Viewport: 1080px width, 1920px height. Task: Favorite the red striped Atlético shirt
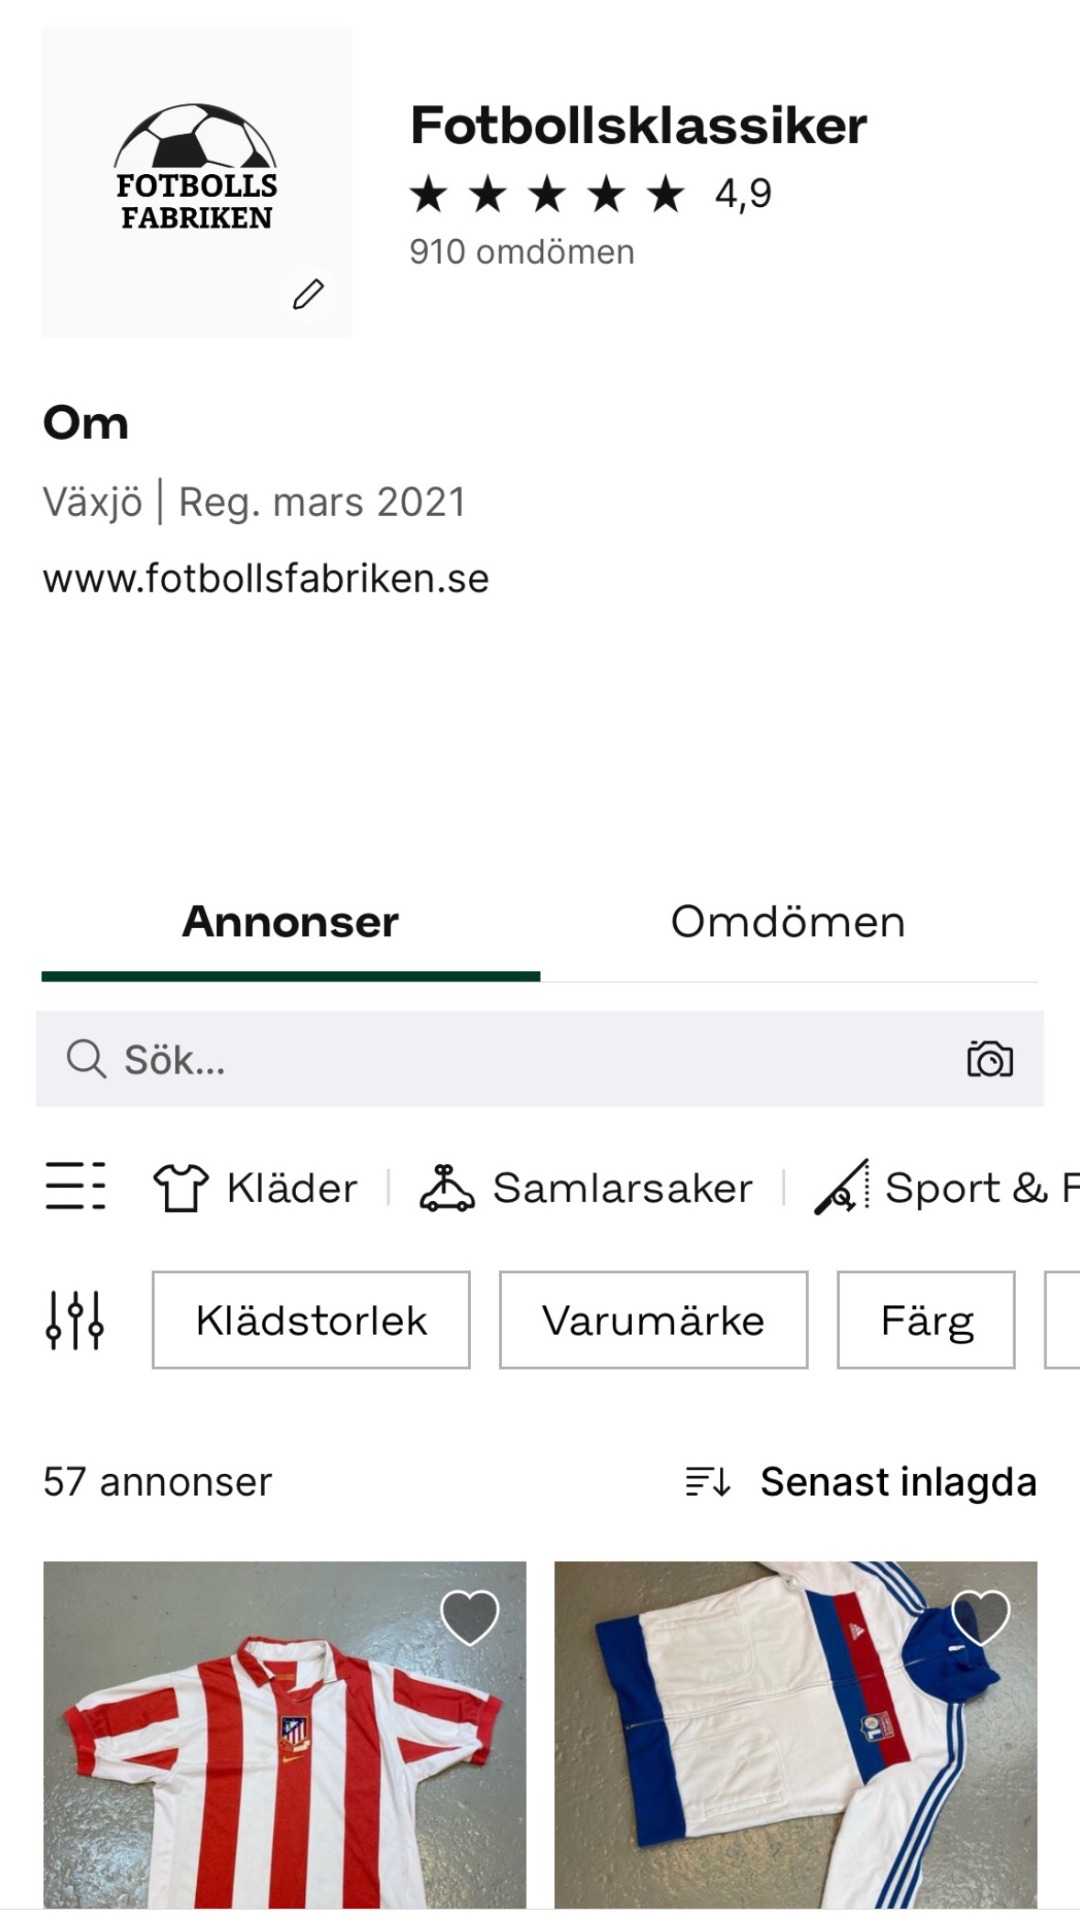pos(469,1617)
